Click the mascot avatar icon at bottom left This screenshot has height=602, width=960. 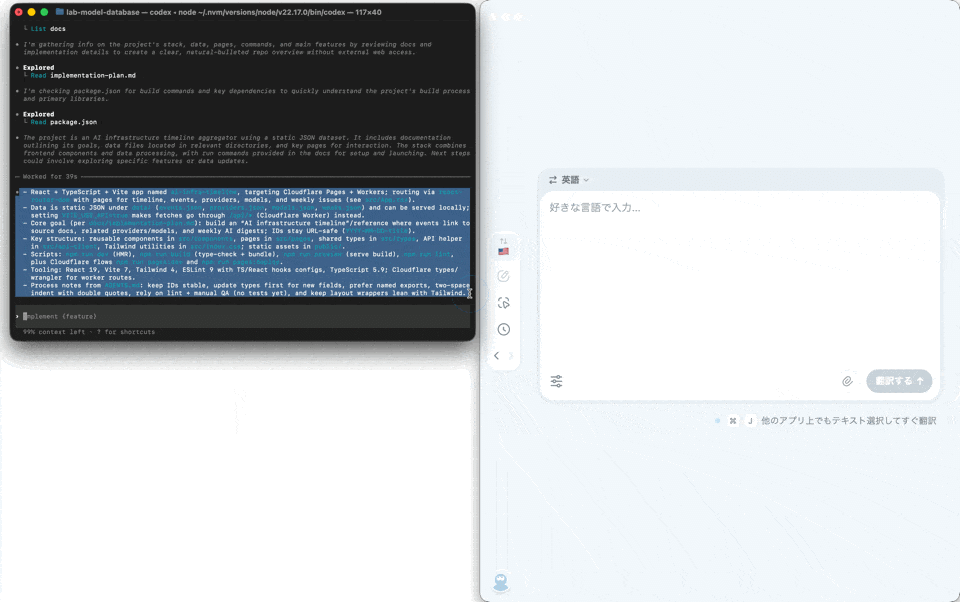[x=501, y=583]
